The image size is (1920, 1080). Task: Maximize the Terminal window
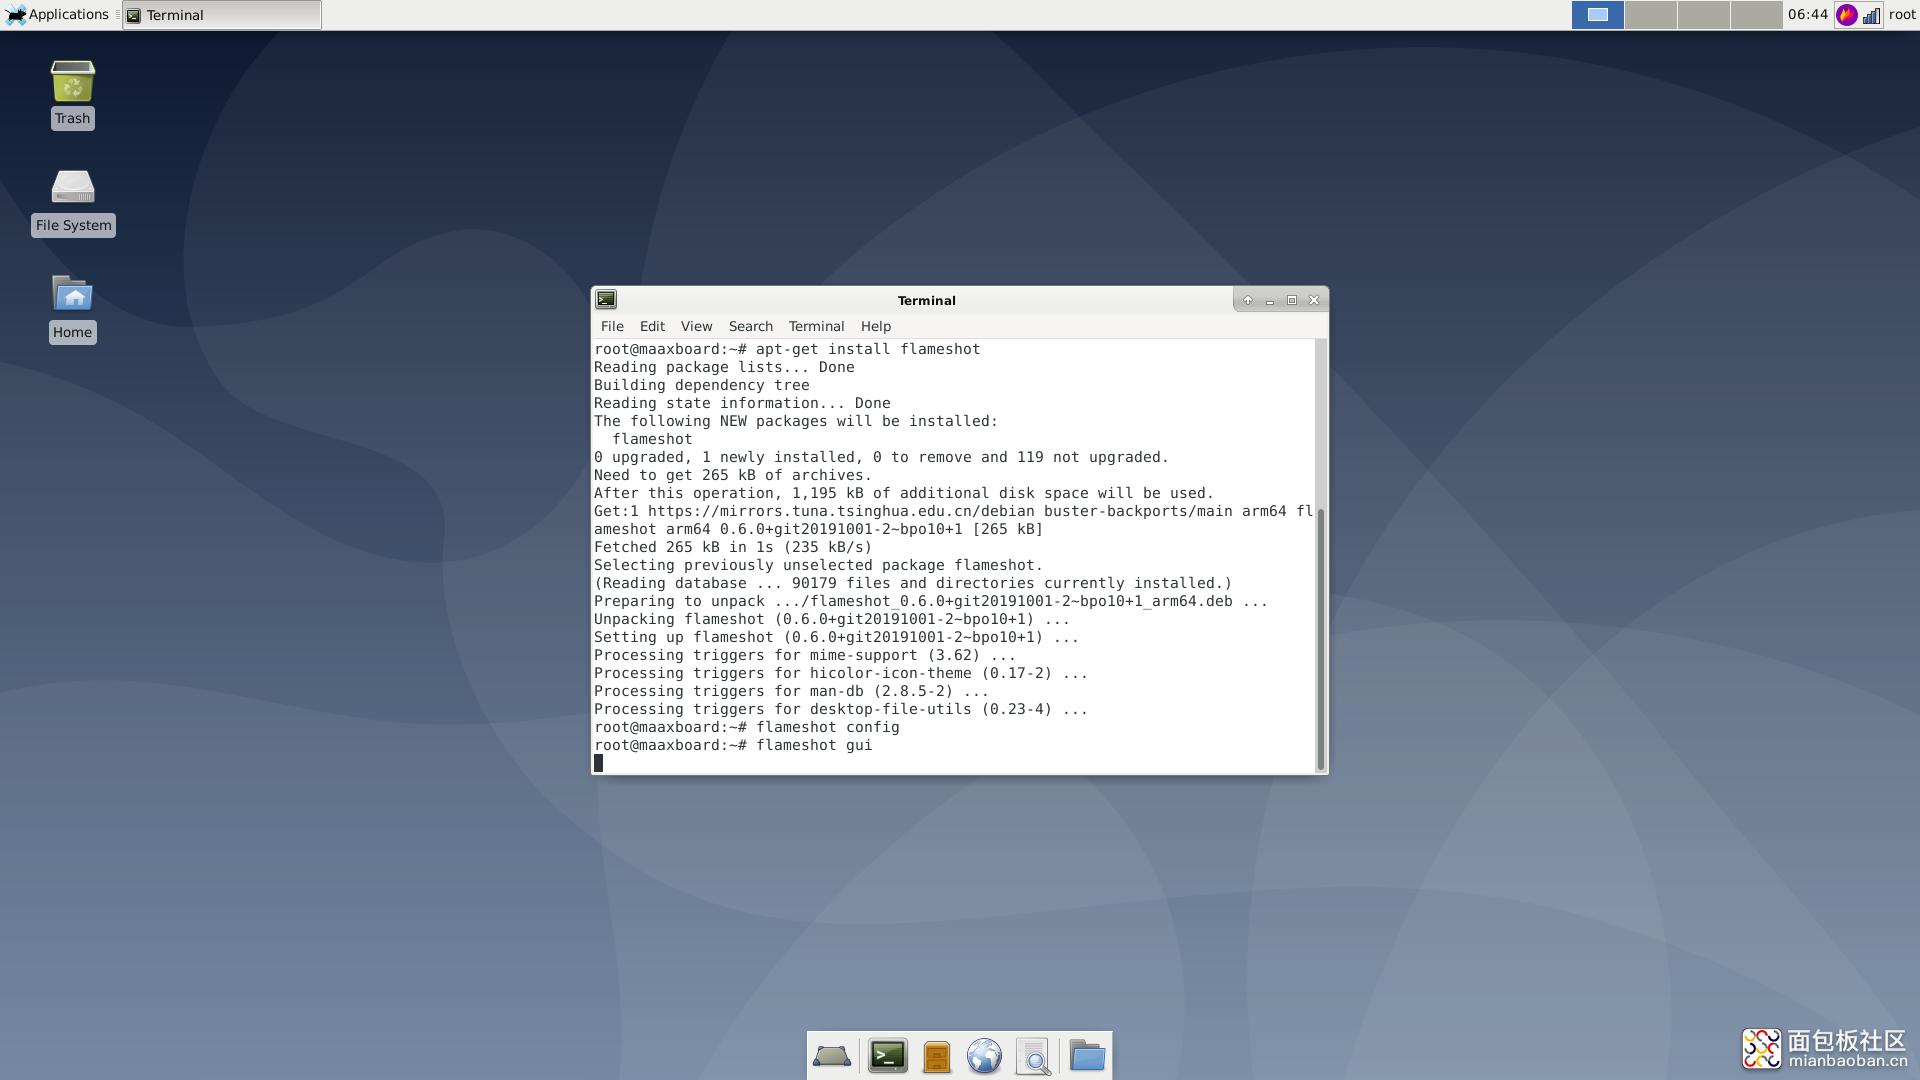[x=1292, y=300]
